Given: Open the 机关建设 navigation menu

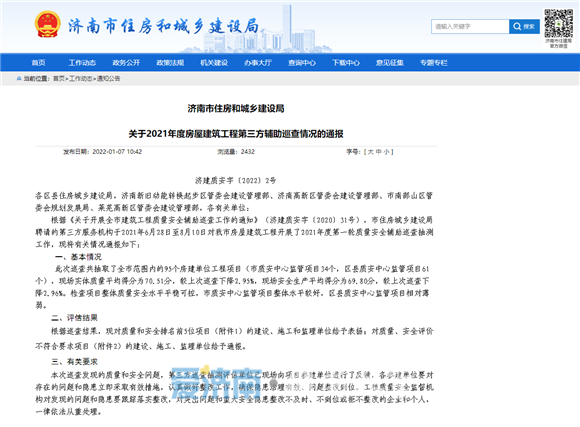Looking at the screenshot, I should 214,63.
